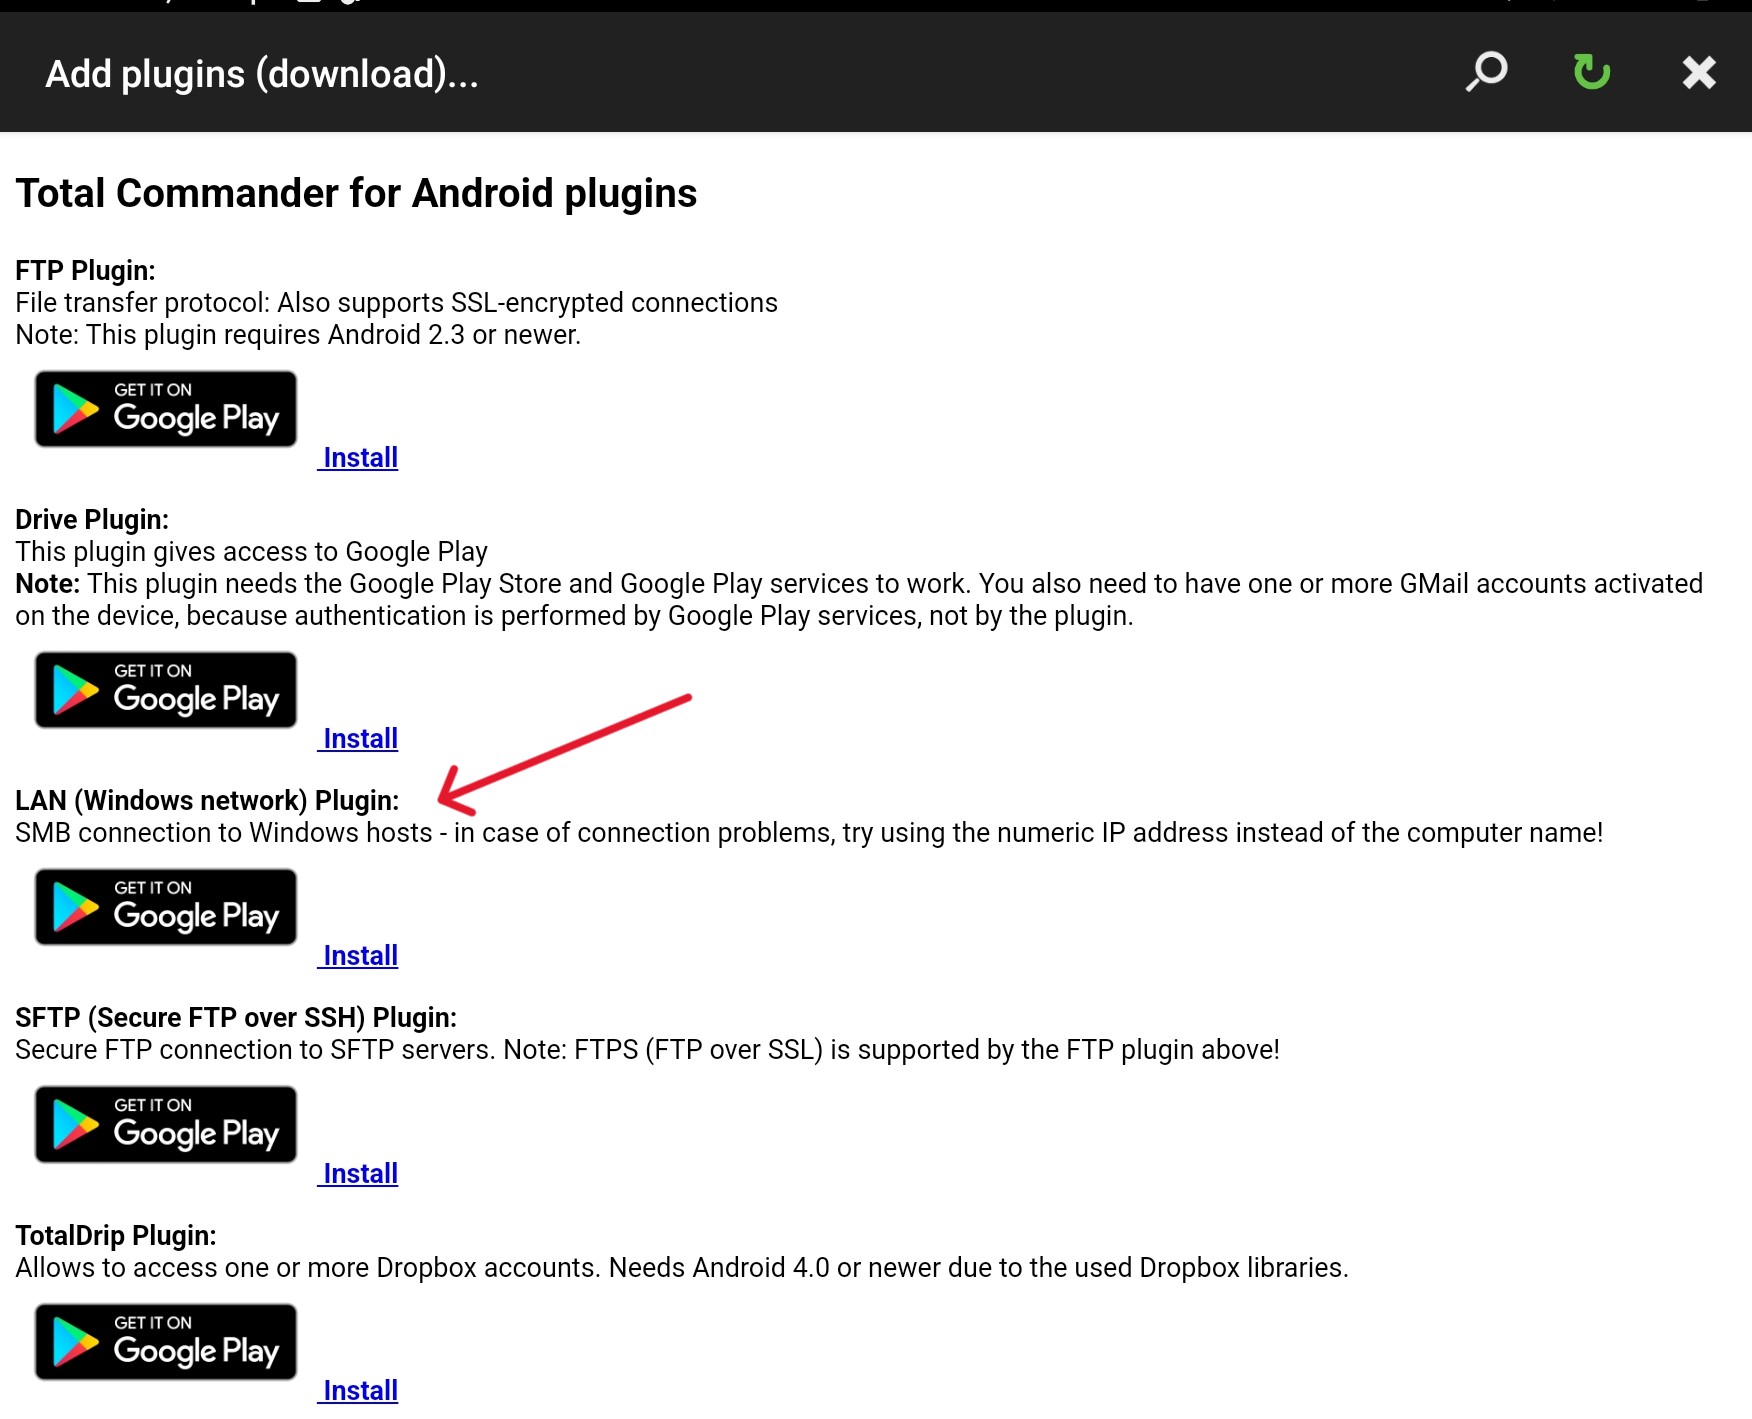Open Google Play badge for LAN Plugin
This screenshot has height=1419, width=1752.
(x=166, y=907)
